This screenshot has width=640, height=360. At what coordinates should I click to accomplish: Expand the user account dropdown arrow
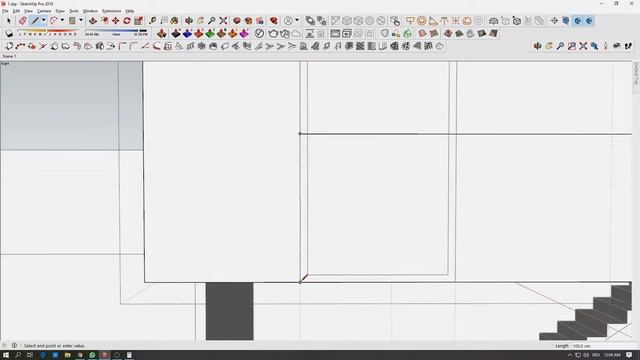pos(297,20)
